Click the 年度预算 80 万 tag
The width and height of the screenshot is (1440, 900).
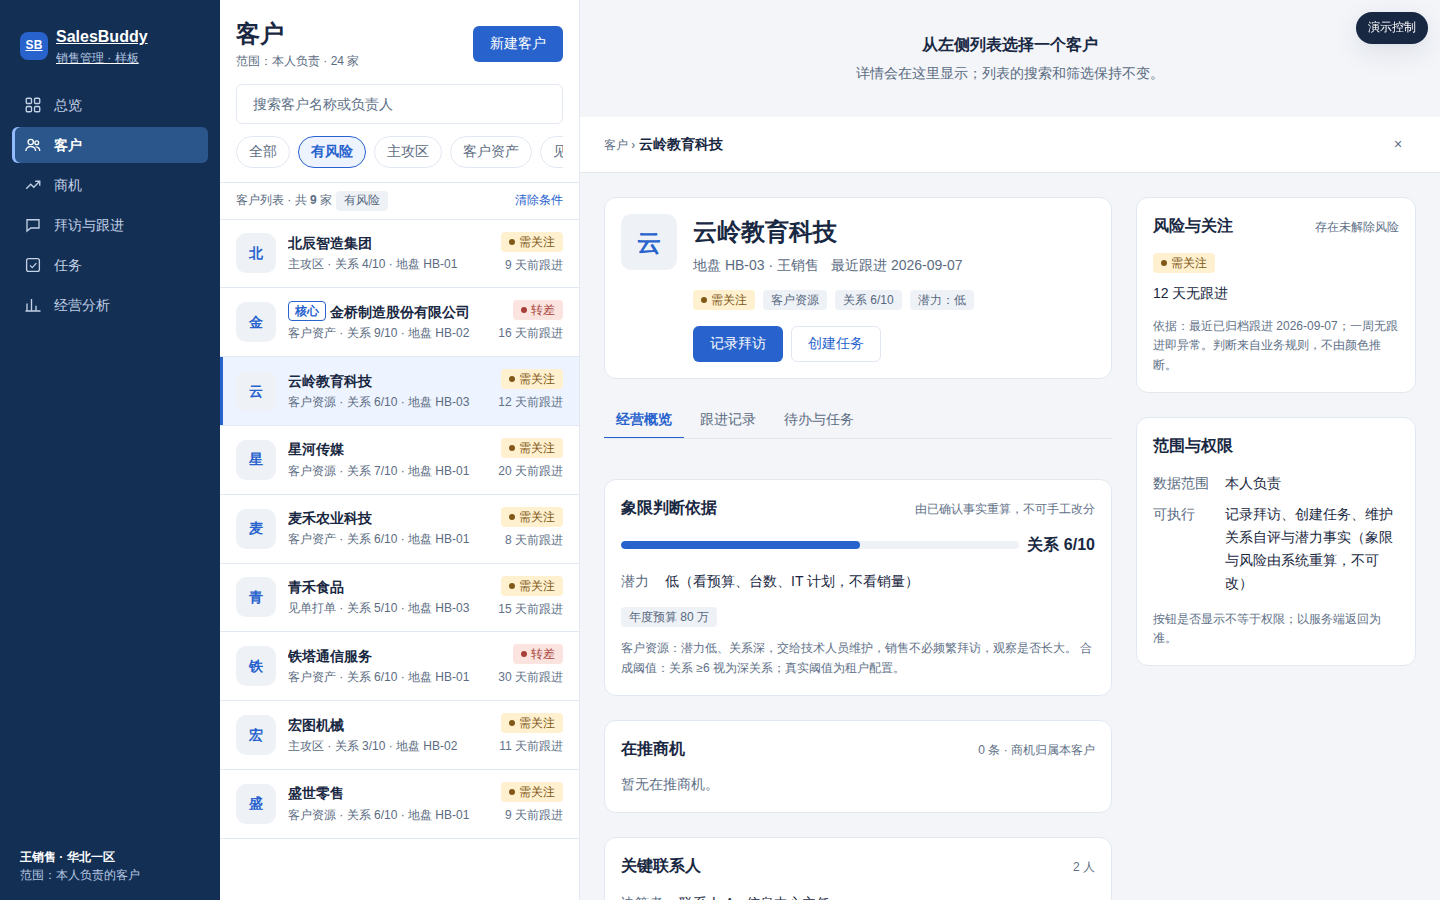point(669,617)
